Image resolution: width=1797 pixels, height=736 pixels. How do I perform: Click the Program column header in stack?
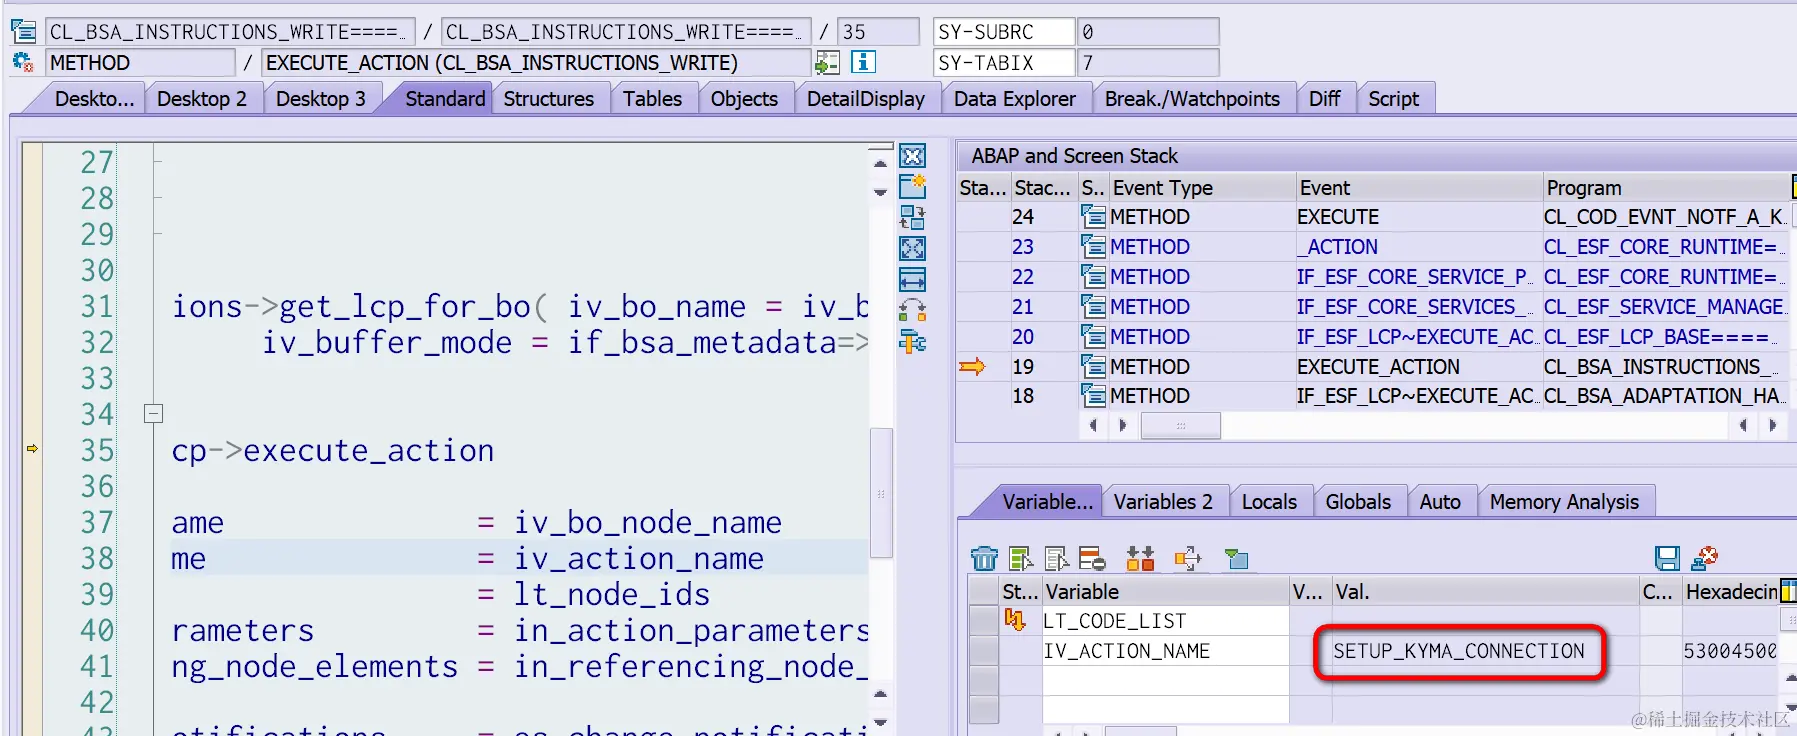[x=1665, y=187]
